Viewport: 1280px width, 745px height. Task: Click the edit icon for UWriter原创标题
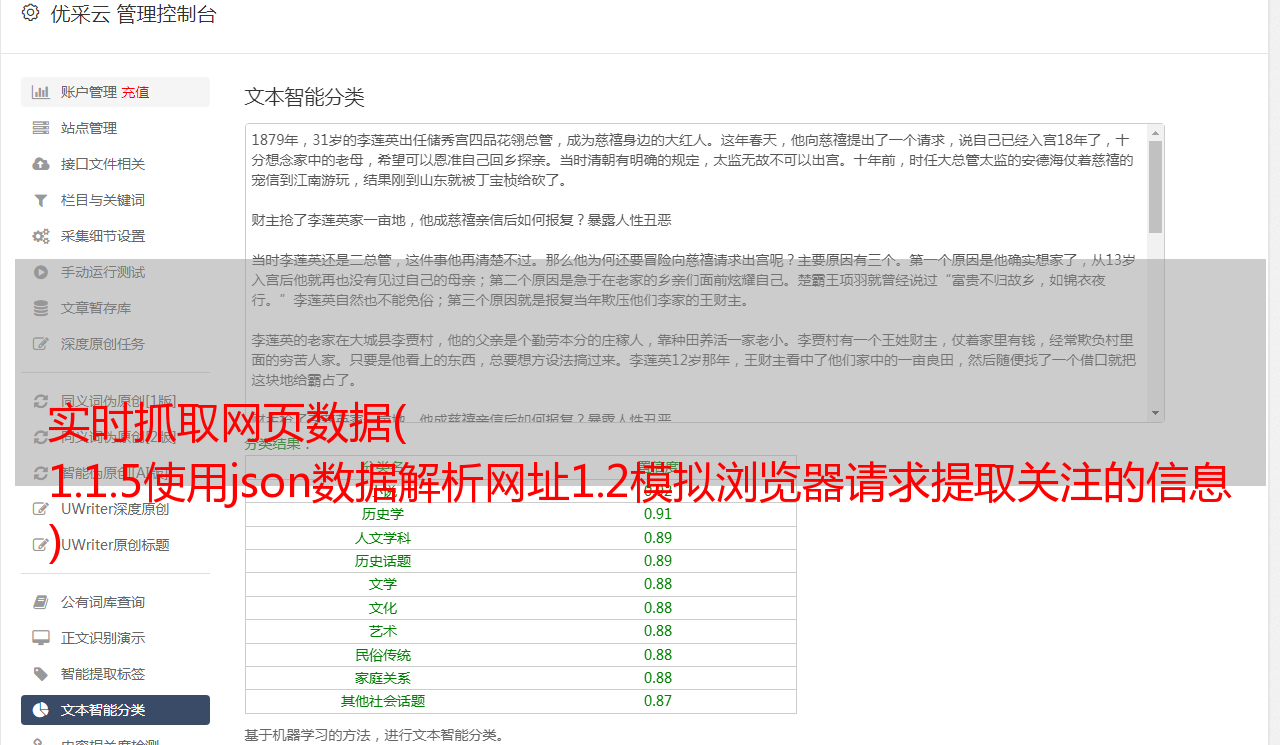41,545
